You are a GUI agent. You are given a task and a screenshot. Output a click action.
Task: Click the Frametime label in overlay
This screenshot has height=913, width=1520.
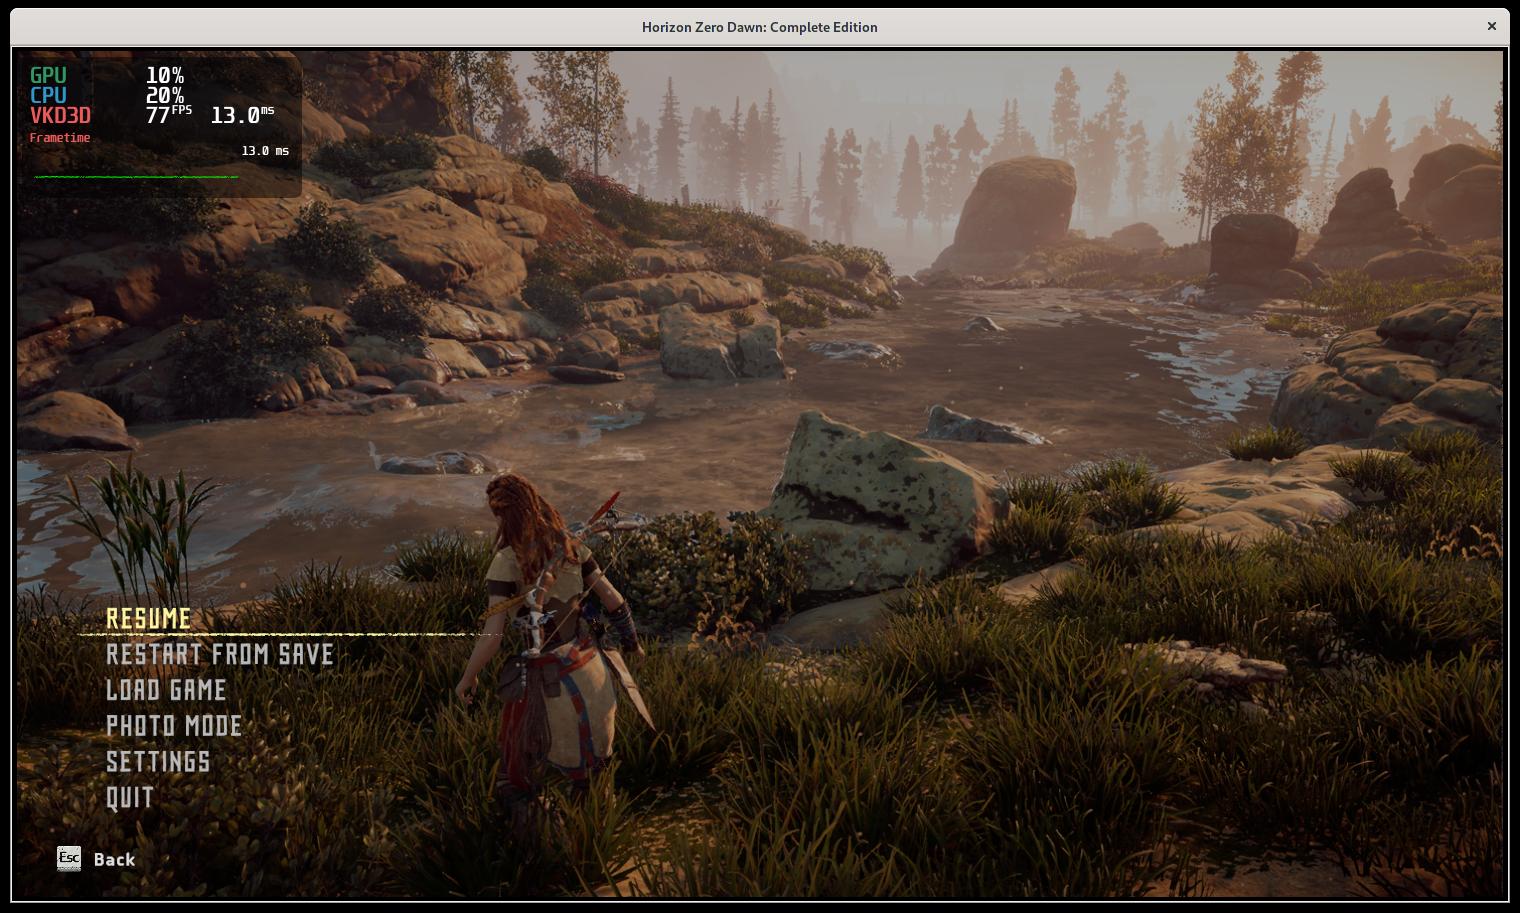(60, 138)
